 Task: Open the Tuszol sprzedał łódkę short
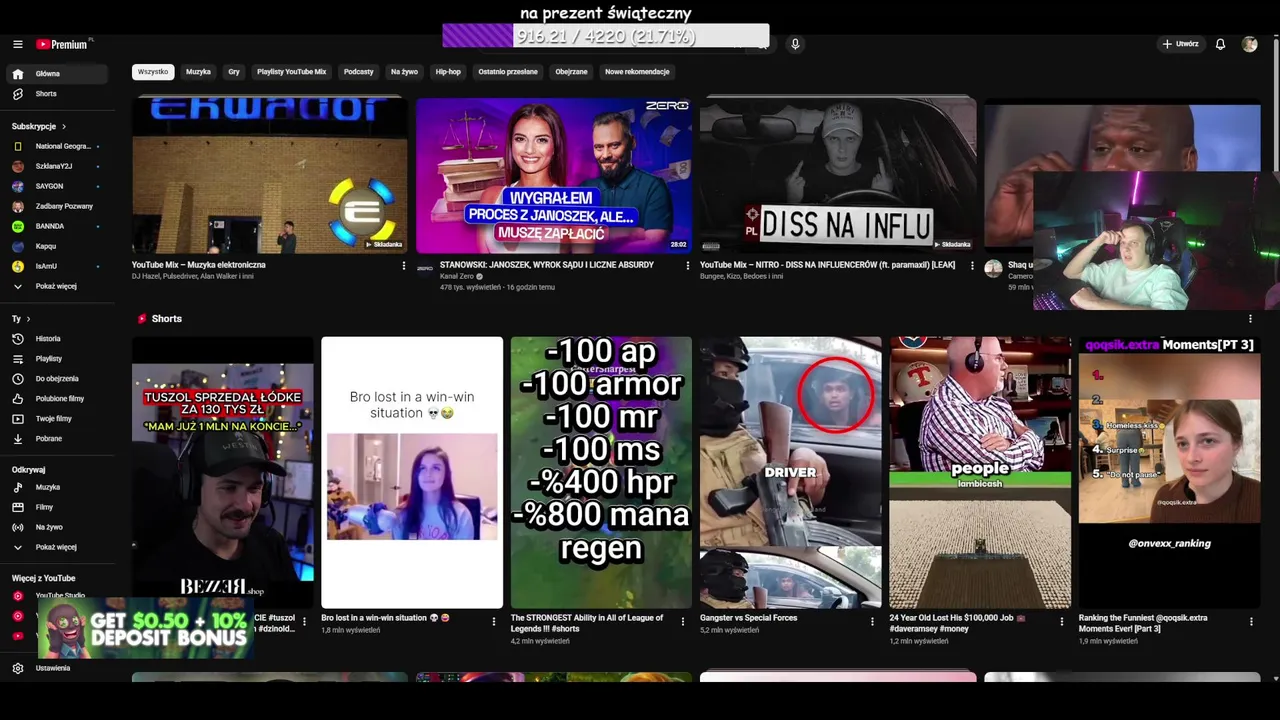(223, 472)
